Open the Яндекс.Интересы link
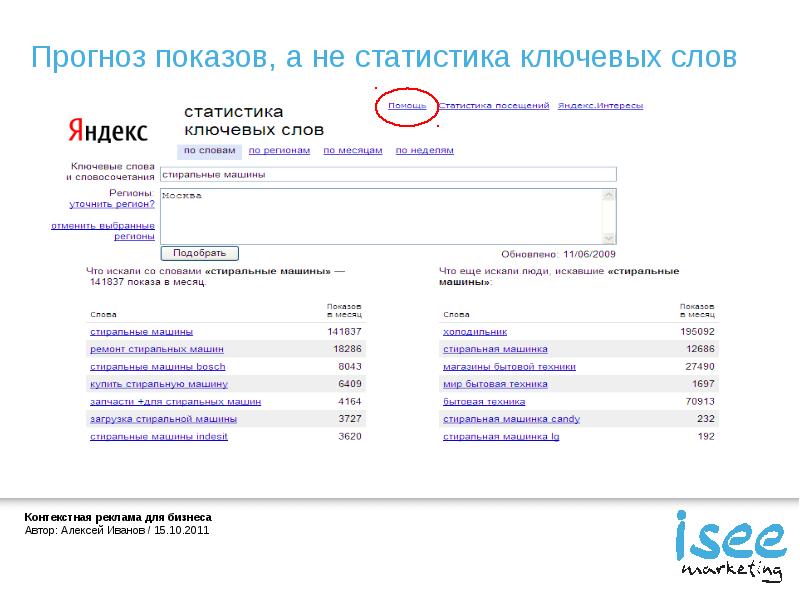The image size is (800, 600). tap(600, 105)
